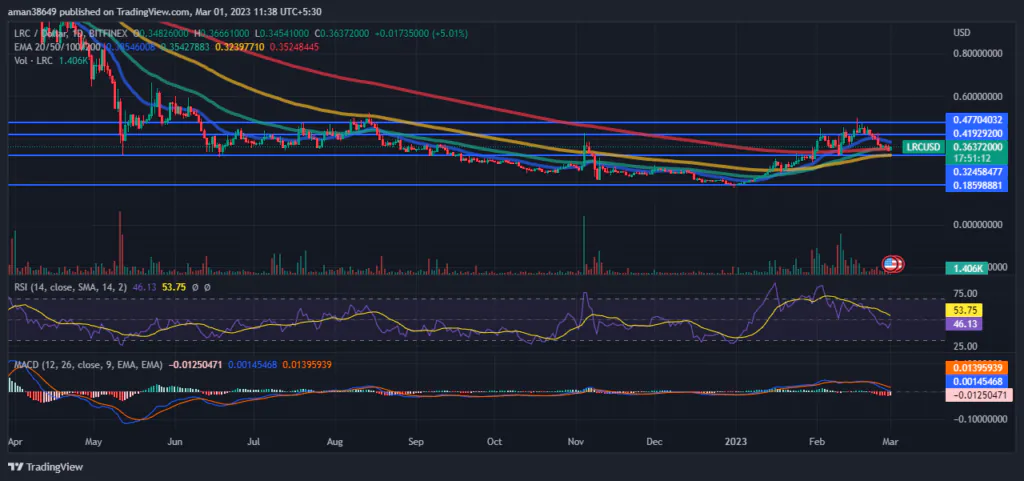
Task: Click the MACD -0.01250471 histogram axis label
Action: [977, 394]
